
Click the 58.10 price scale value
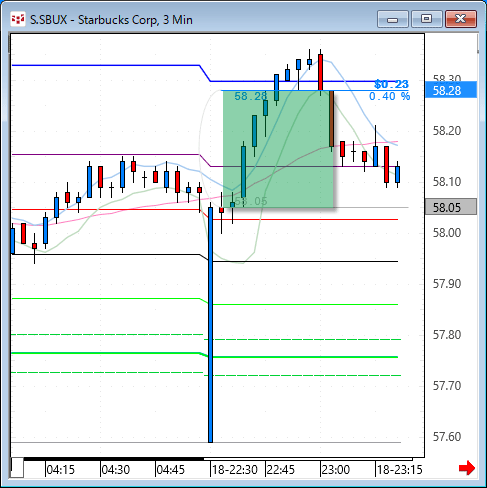click(447, 182)
